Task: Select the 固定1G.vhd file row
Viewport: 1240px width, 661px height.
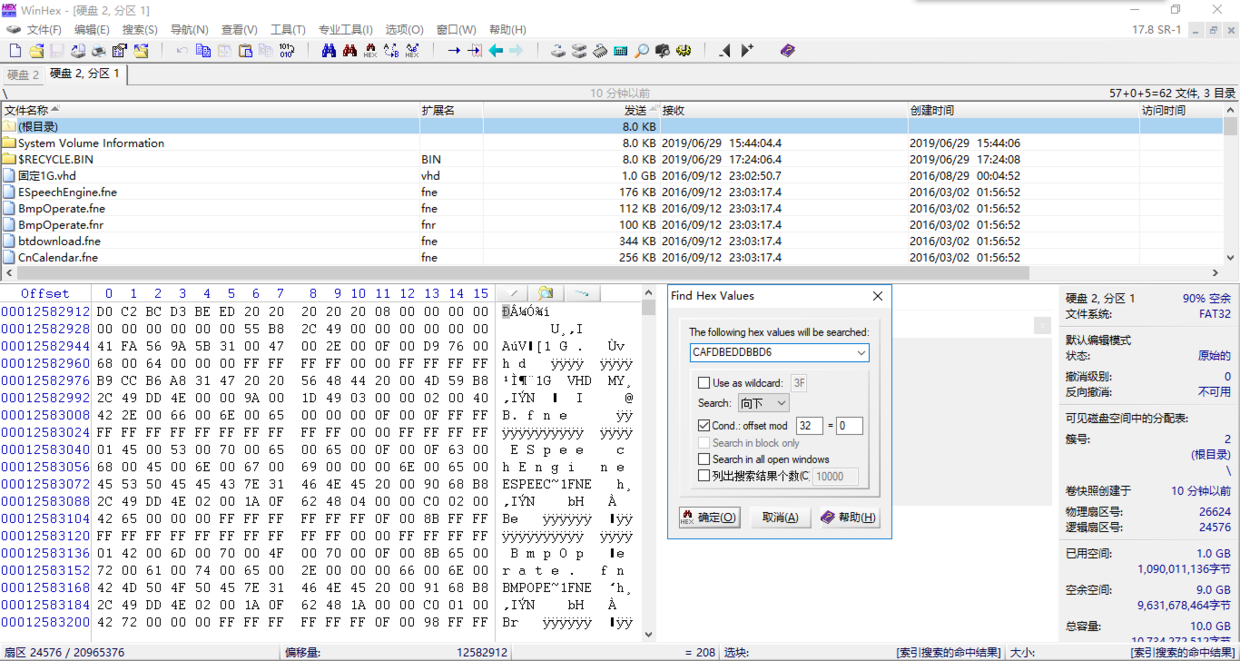Action: 612,176
